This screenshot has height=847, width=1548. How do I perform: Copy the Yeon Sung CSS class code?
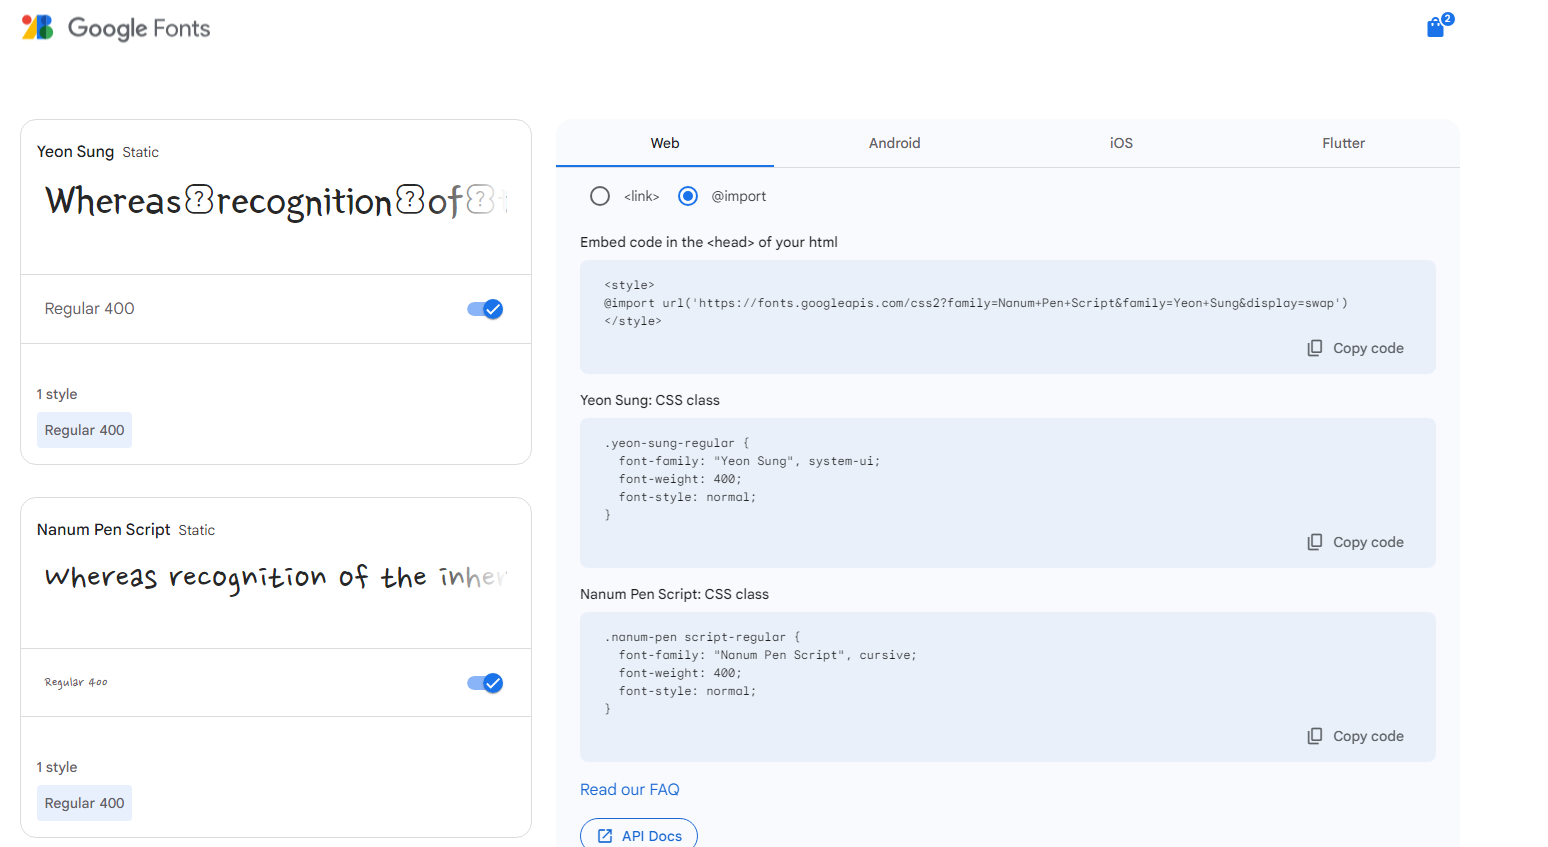coord(1355,542)
